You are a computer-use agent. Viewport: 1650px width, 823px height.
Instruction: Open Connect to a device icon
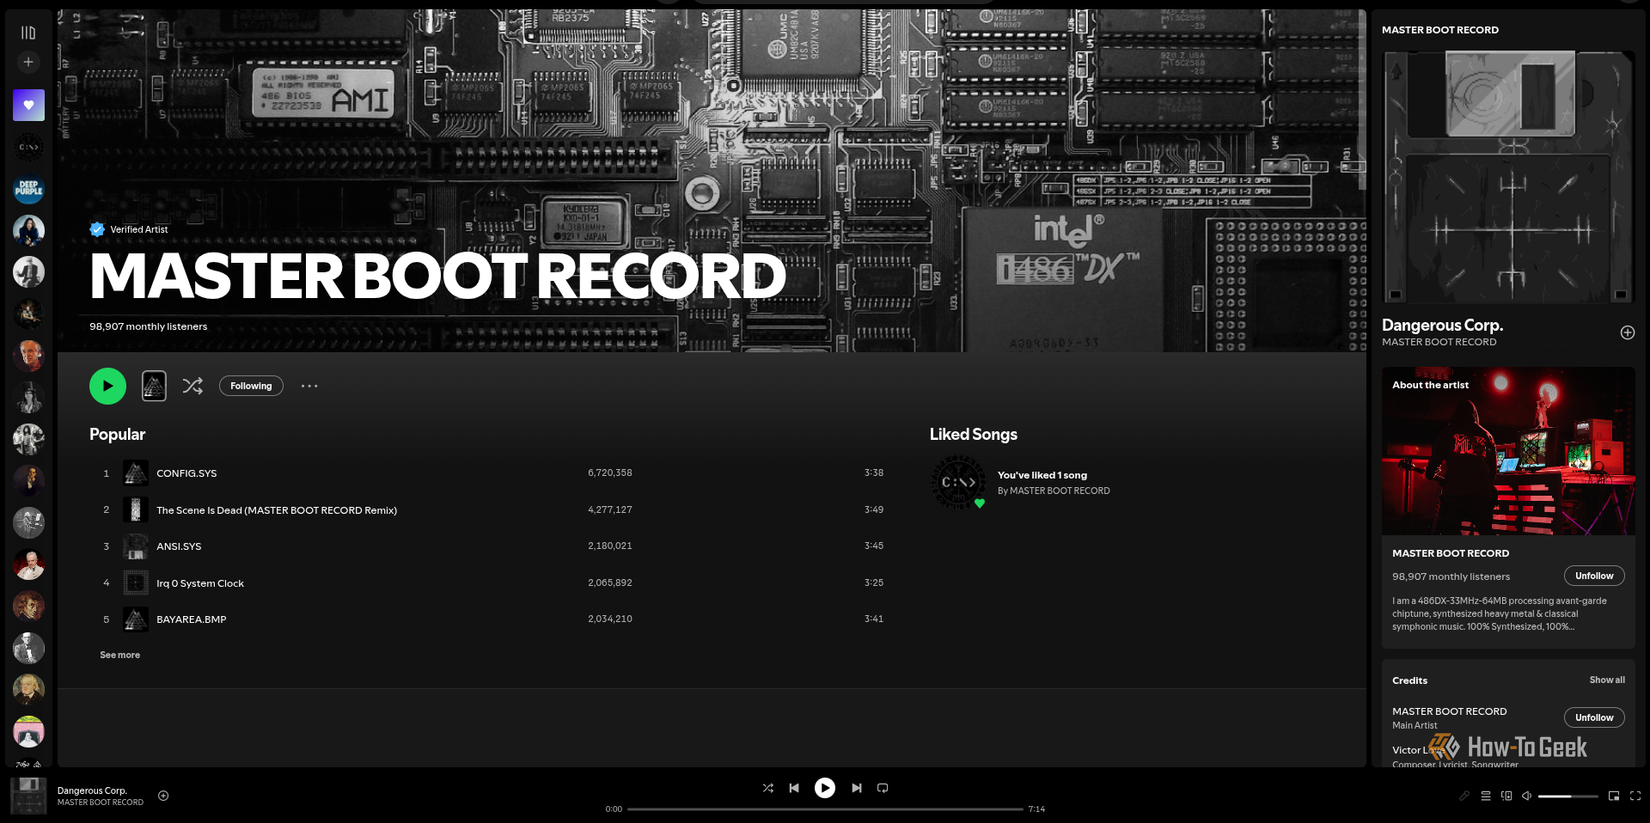1507,796
